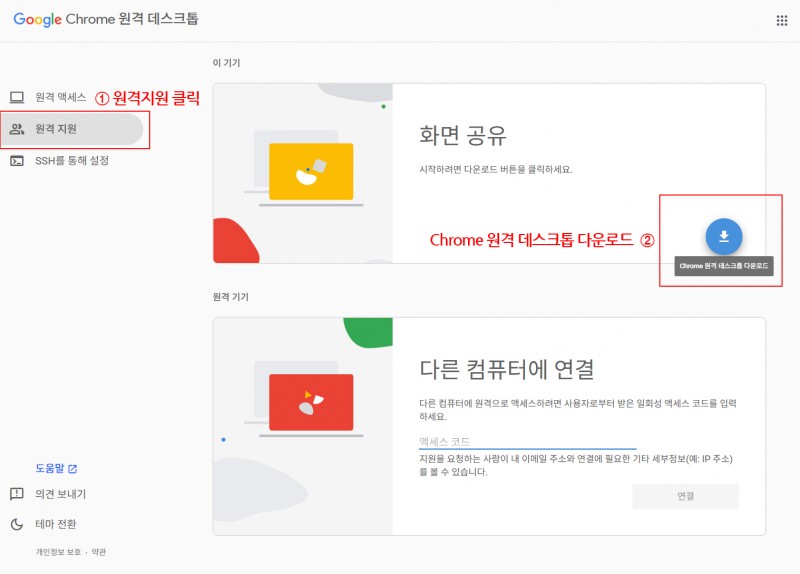This screenshot has height=574, width=800.
Task: Switch theme with 테마 전환
Action: [56, 524]
